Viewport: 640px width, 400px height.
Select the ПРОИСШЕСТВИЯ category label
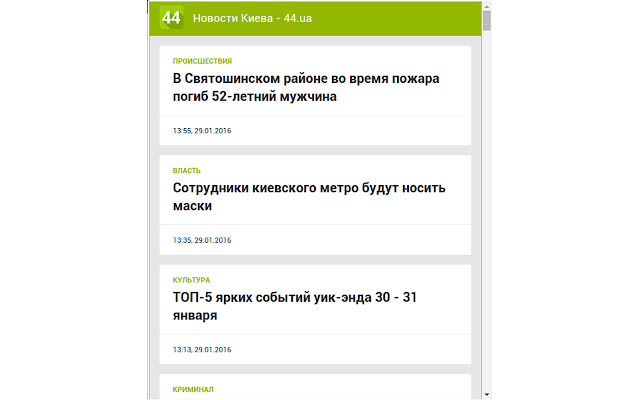click(202, 61)
